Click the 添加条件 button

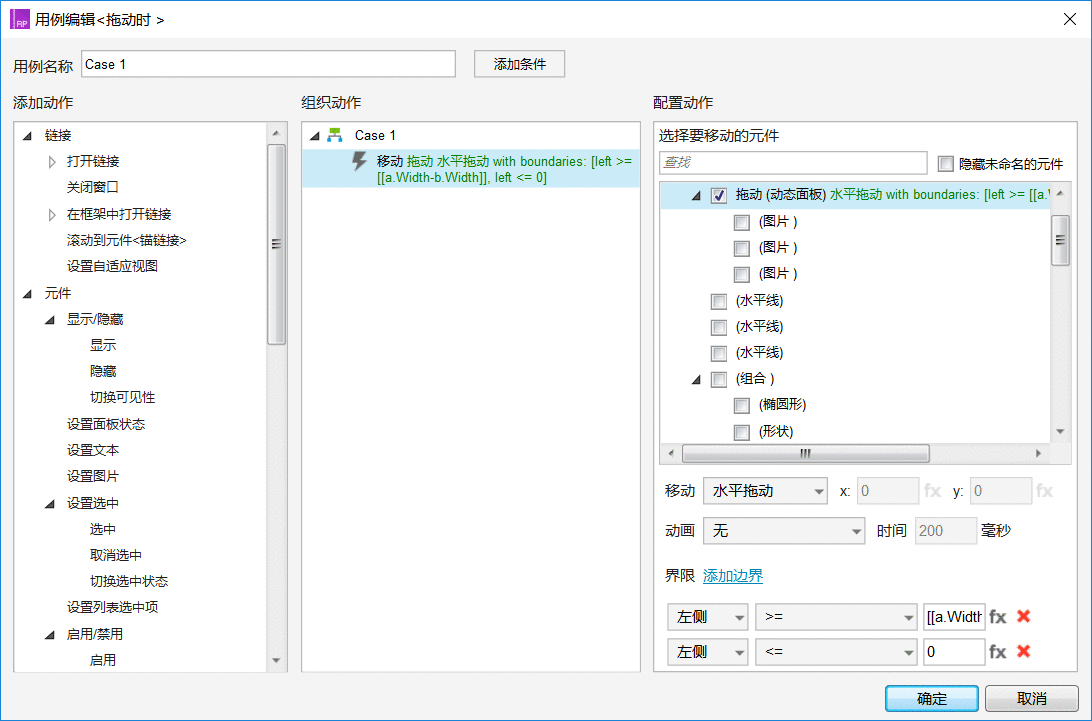click(x=520, y=64)
